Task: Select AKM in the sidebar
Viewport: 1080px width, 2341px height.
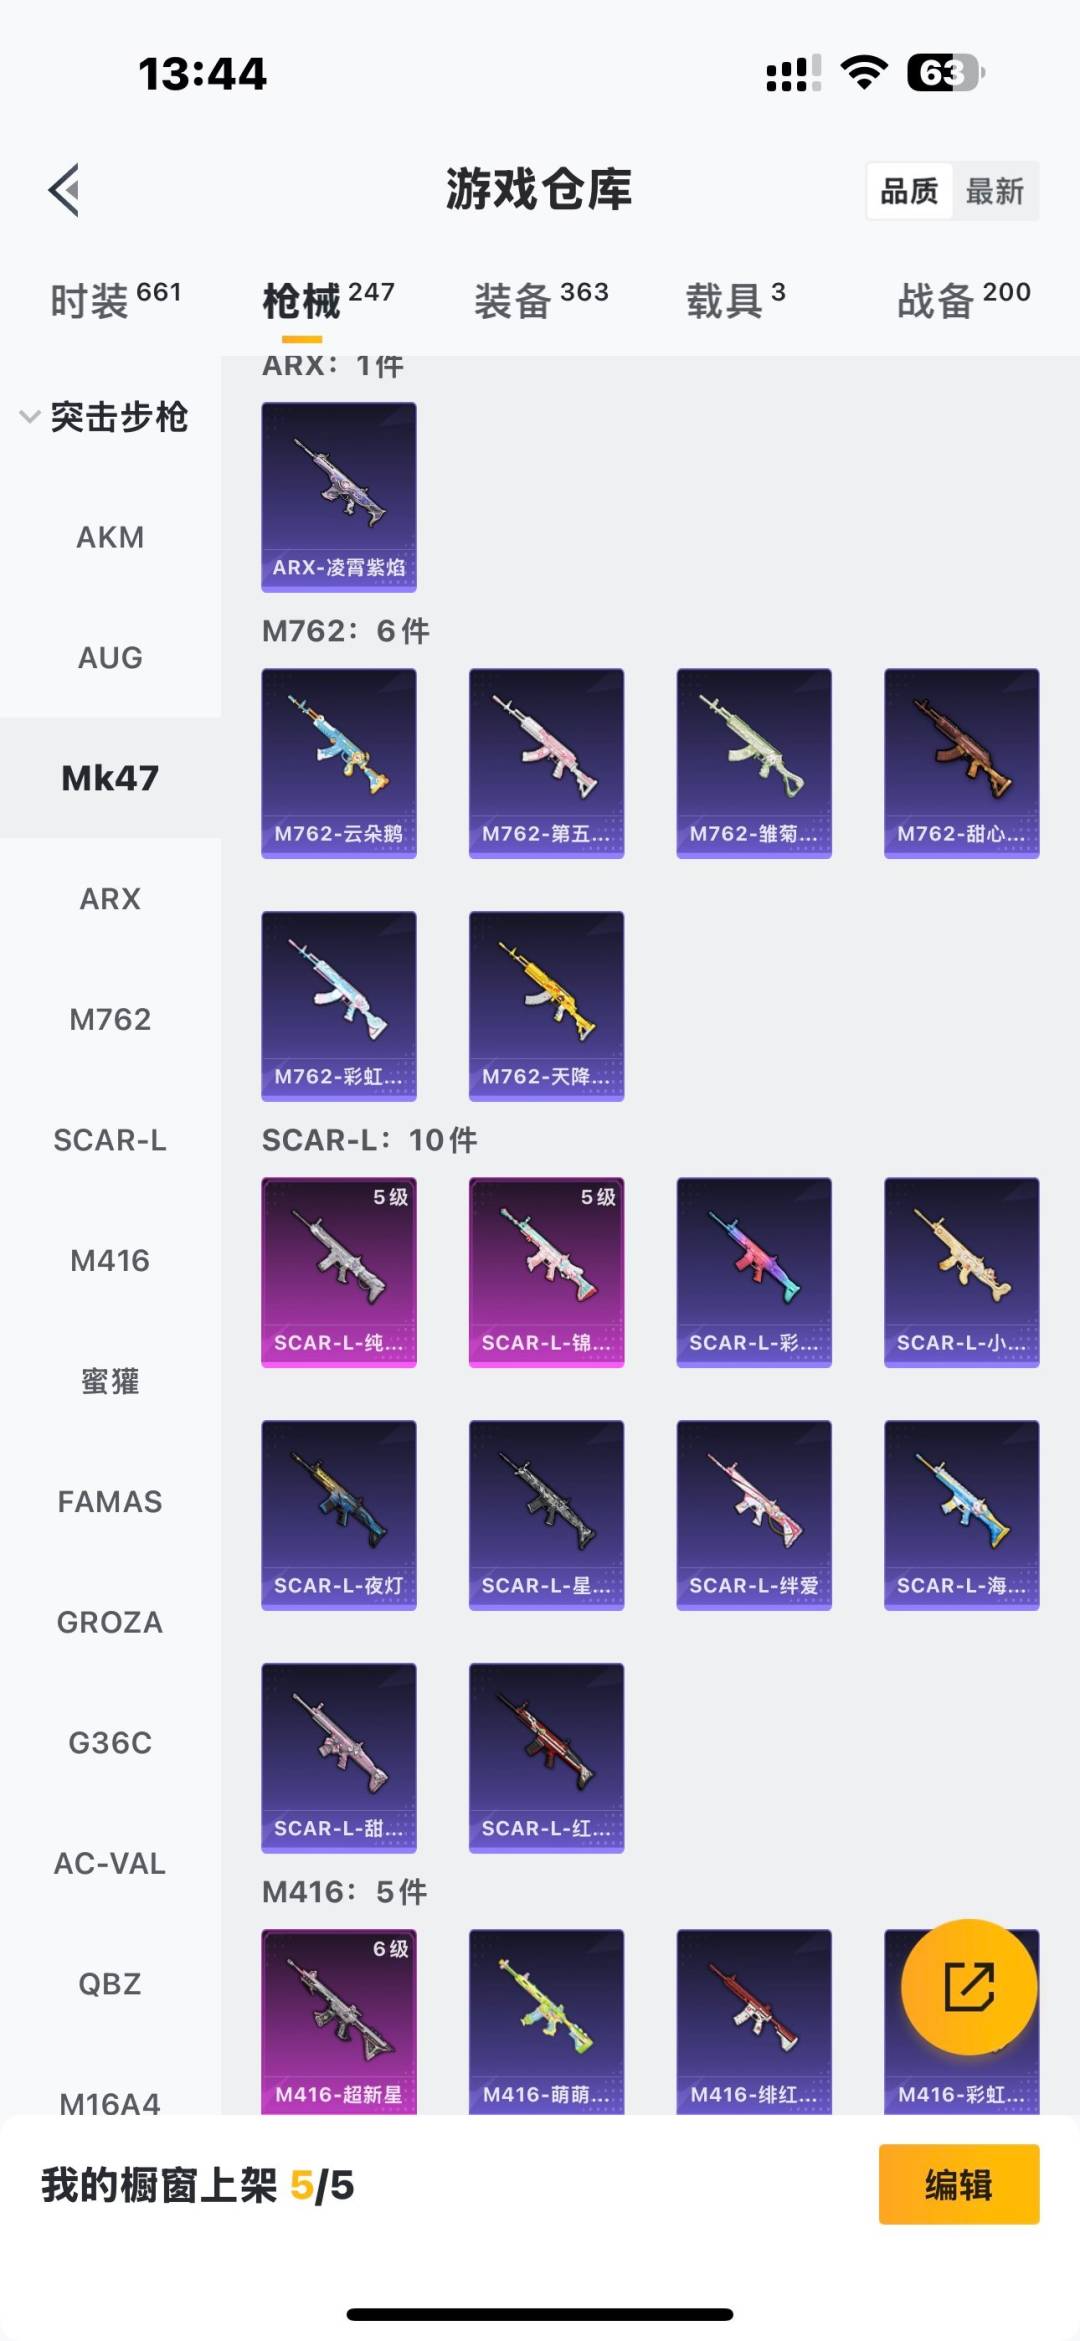Action: 110,537
